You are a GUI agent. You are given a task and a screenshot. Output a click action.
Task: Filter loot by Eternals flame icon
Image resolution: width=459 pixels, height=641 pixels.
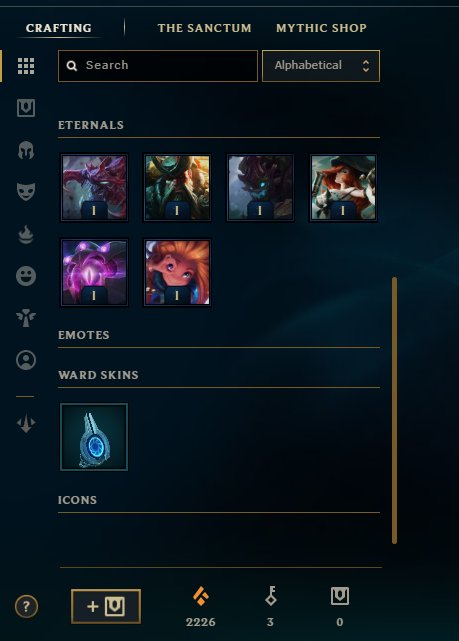point(26,234)
